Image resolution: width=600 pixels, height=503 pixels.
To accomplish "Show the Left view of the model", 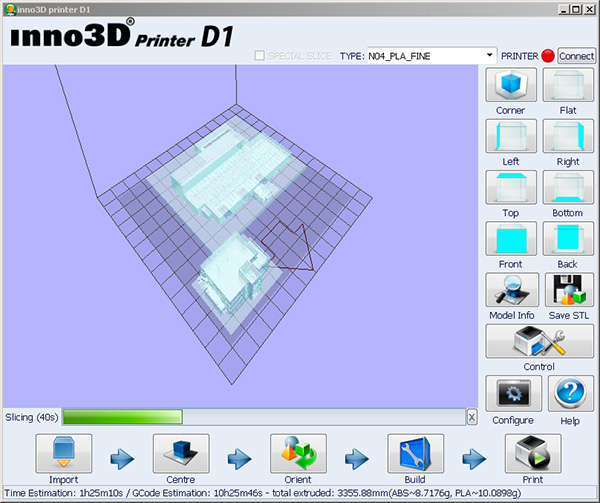I will click(x=511, y=136).
